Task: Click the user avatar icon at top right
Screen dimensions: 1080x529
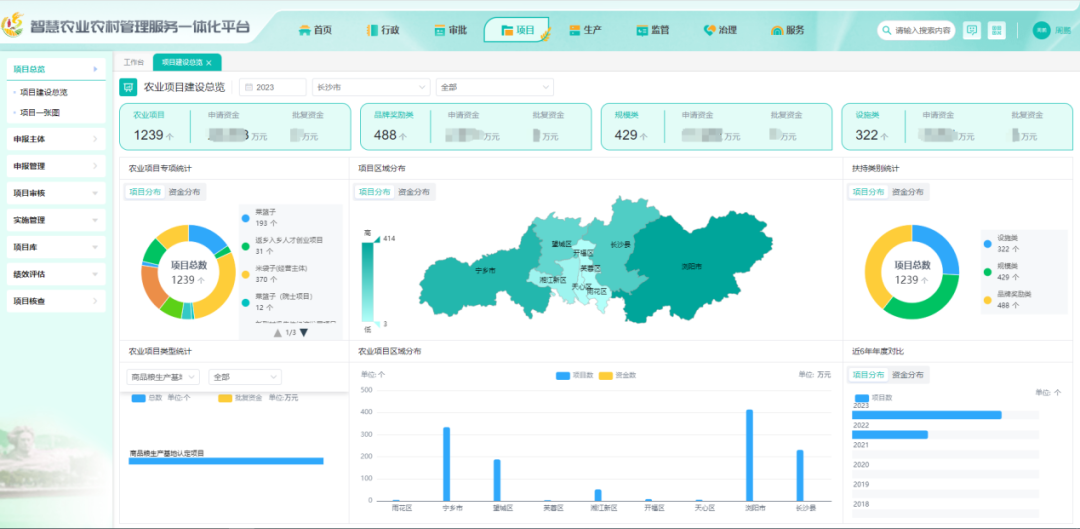Action: pos(1041,30)
